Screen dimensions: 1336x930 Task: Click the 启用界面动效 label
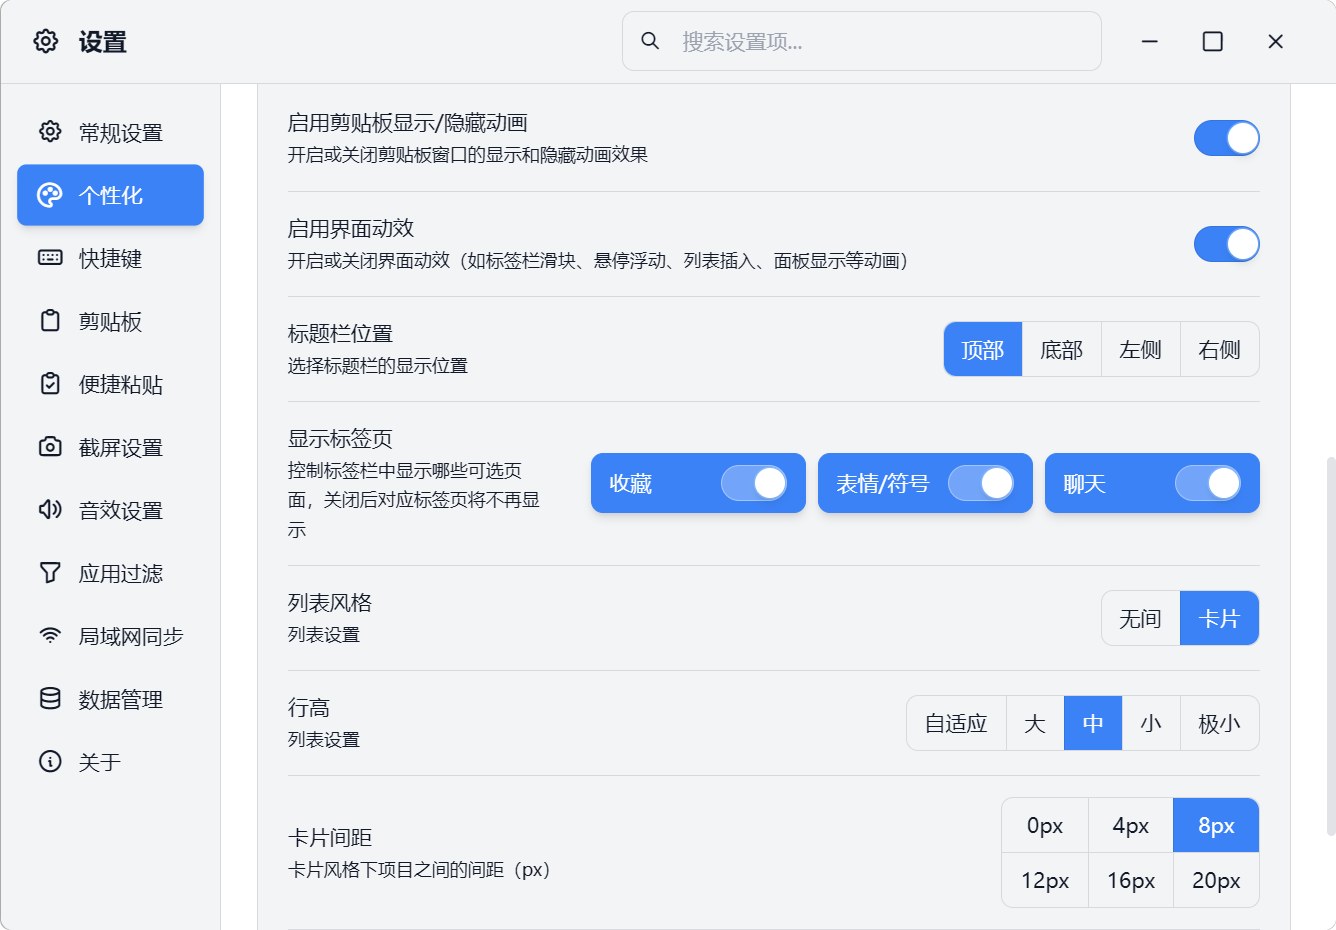pyautogui.click(x=351, y=228)
